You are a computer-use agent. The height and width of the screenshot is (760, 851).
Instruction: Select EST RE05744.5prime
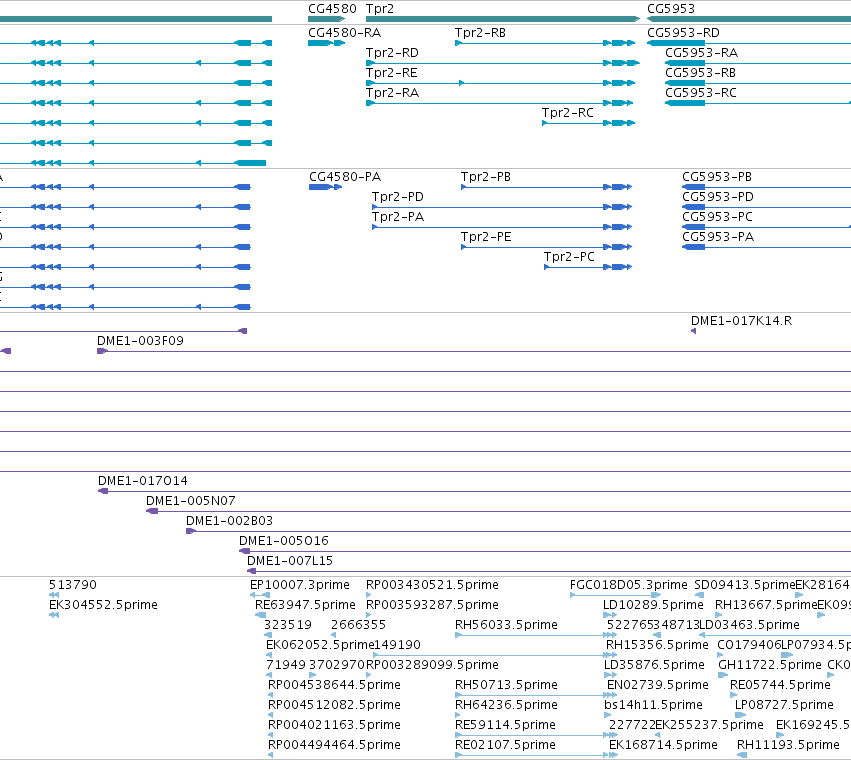pos(780,685)
